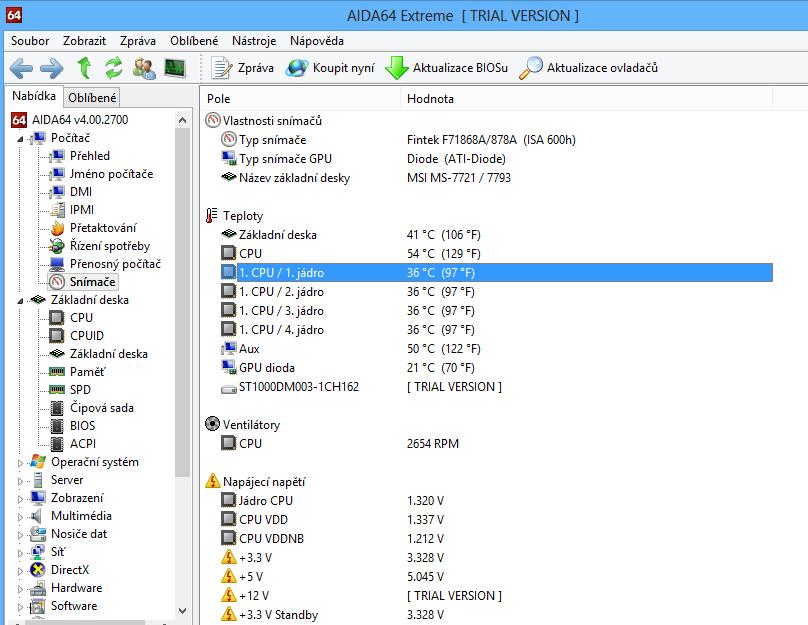Select Snímače sensor tree item
This screenshot has height=625, width=808.
coord(82,282)
